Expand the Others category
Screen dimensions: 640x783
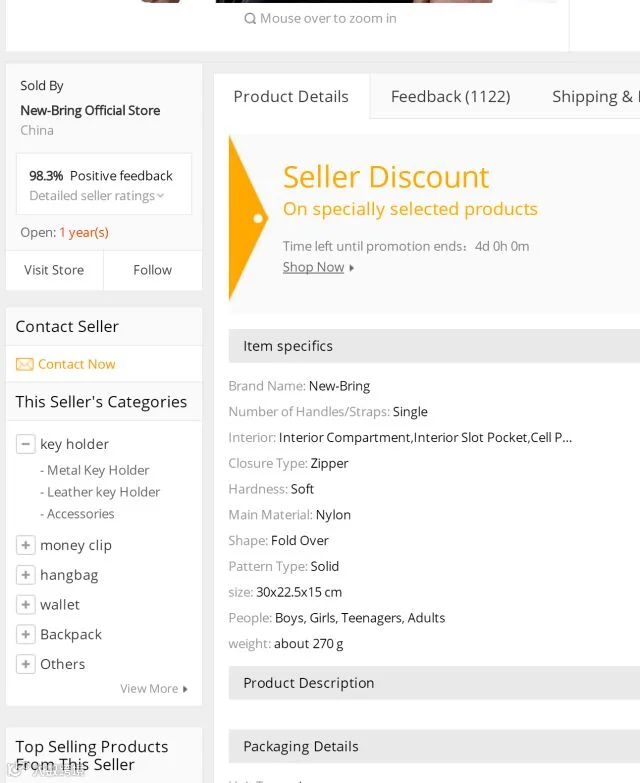pos(25,664)
